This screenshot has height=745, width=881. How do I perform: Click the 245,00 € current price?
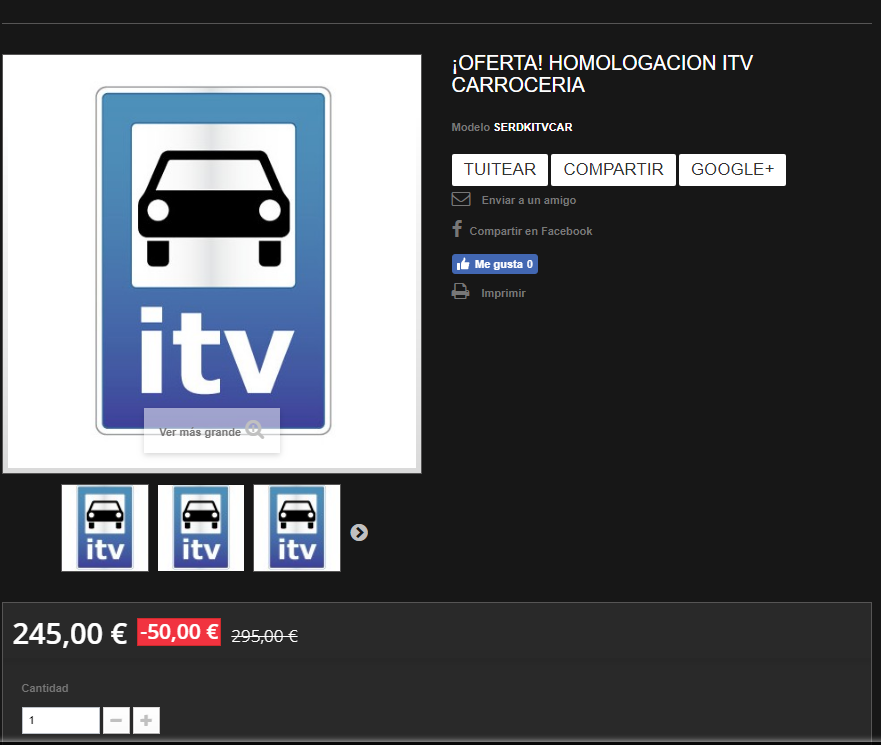70,634
